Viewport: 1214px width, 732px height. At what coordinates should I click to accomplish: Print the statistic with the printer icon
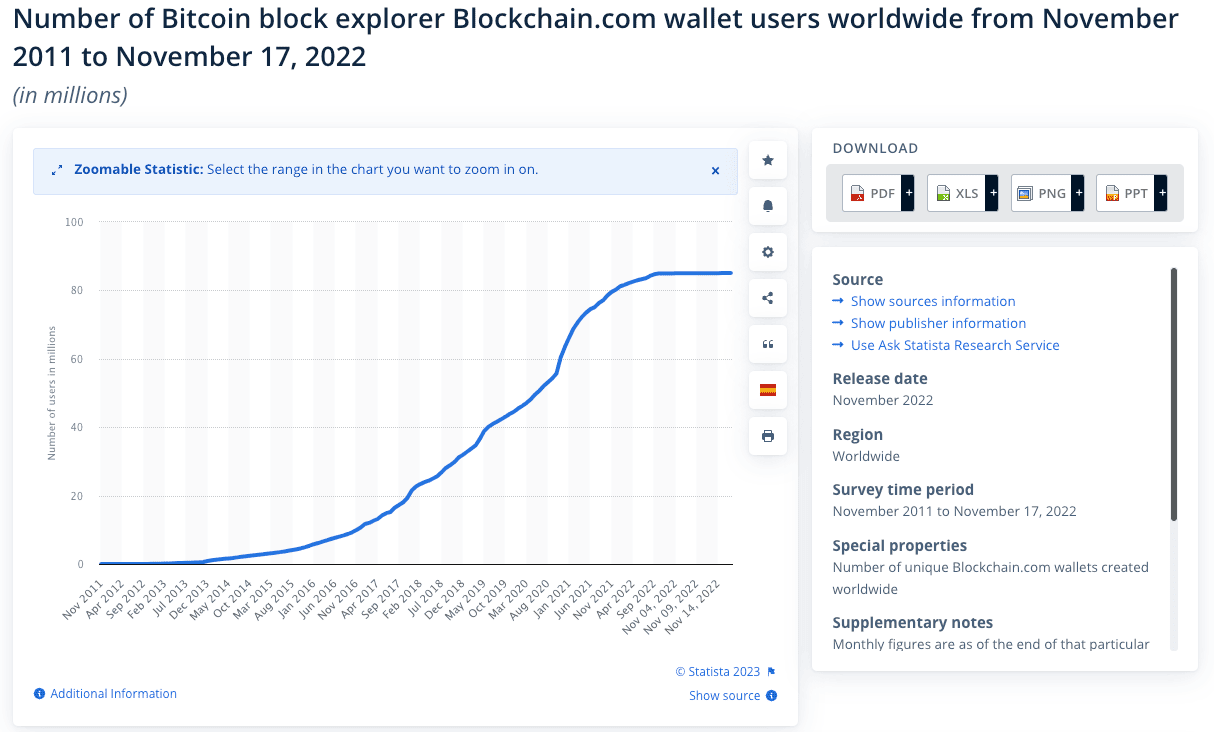(767, 435)
